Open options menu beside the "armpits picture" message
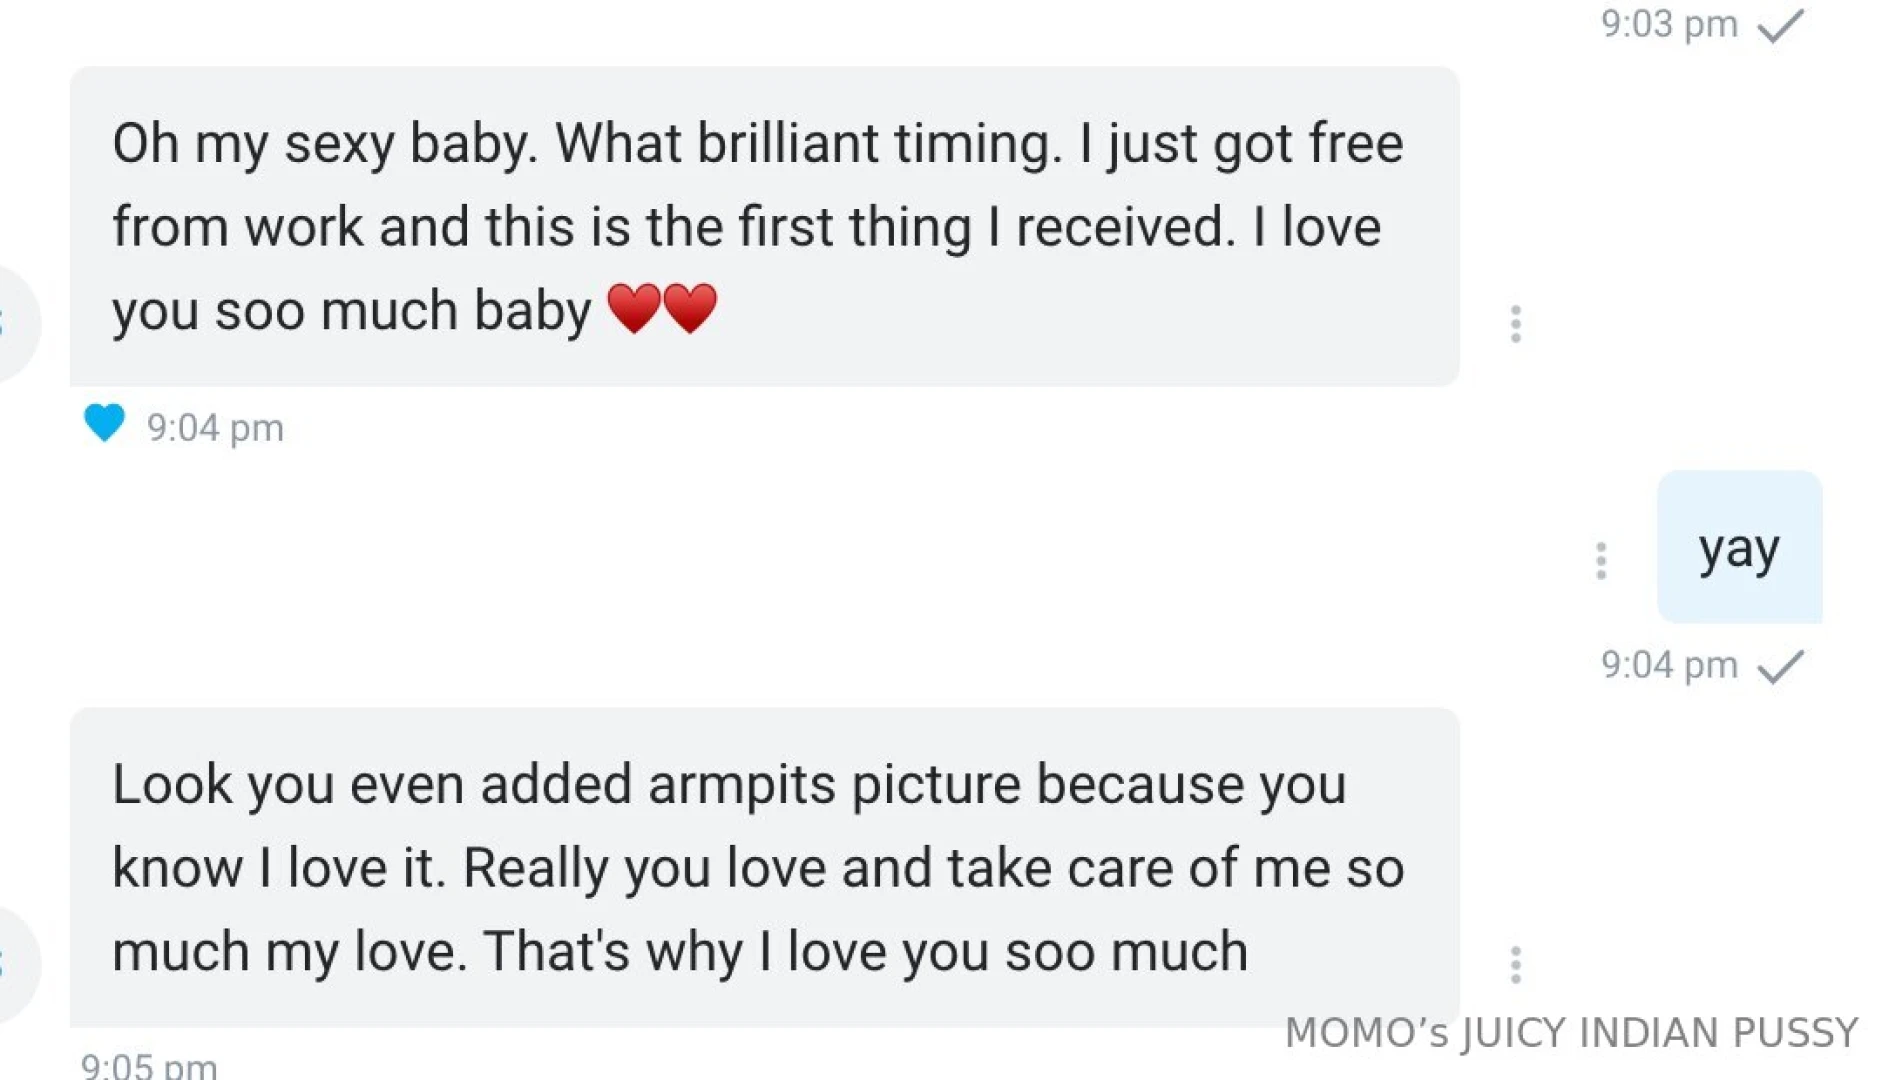The image size is (1882, 1080). [1515, 965]
